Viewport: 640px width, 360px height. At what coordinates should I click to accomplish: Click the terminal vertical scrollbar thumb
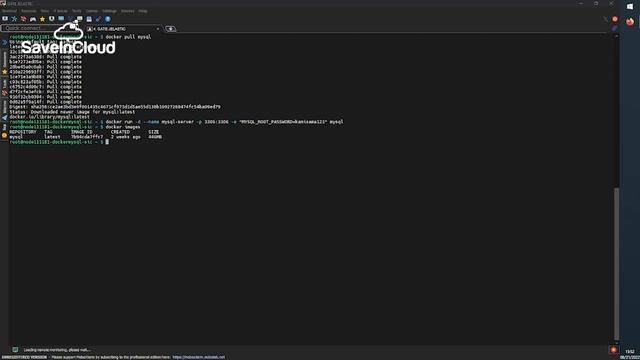click(x=616, y=264)
